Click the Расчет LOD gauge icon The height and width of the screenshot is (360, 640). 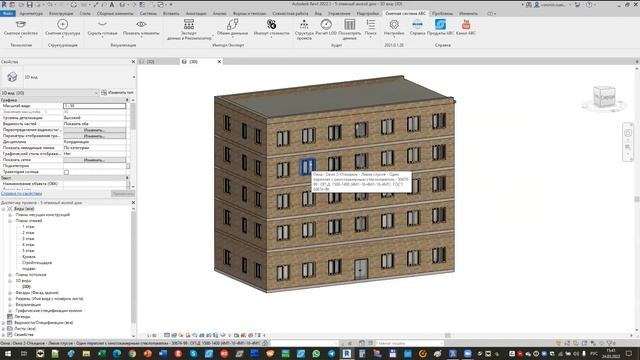click(x=326, y=24)
